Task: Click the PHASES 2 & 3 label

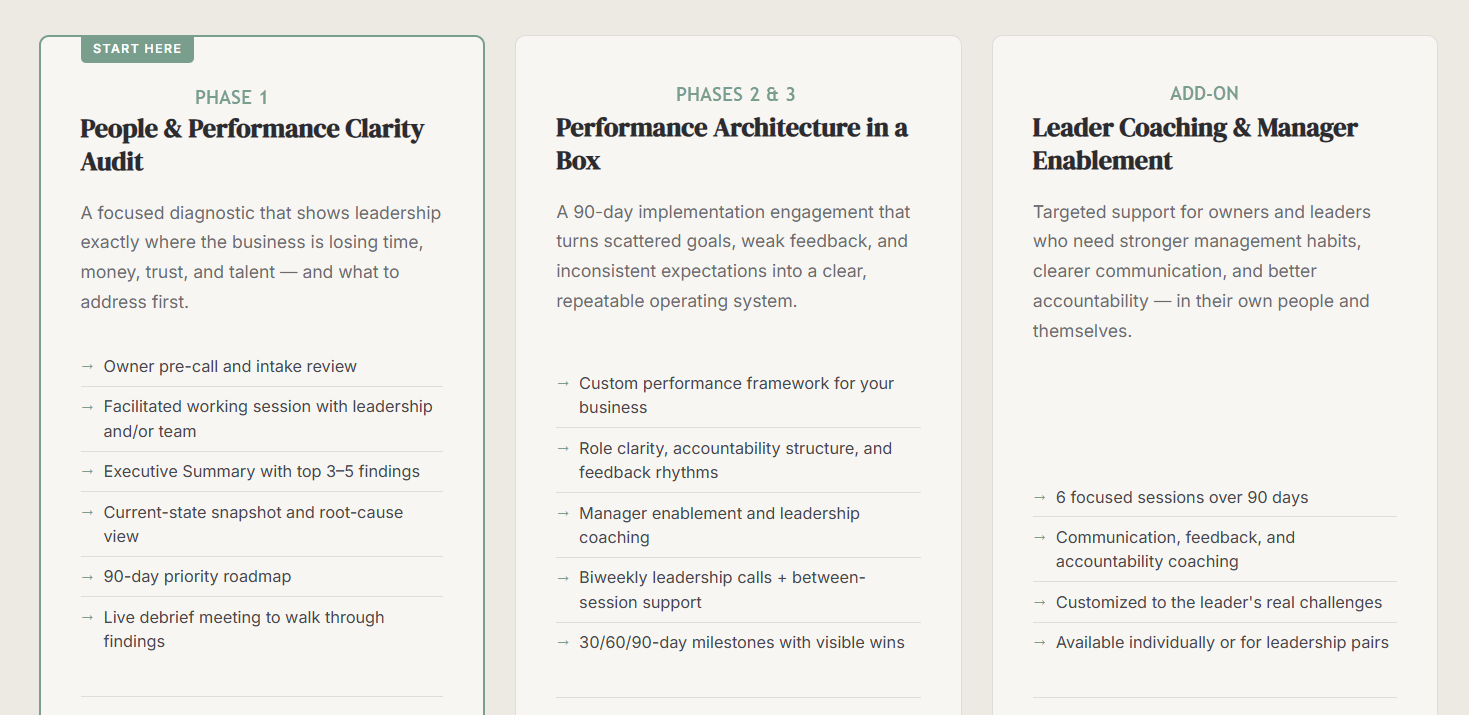Action: [736, 94]
